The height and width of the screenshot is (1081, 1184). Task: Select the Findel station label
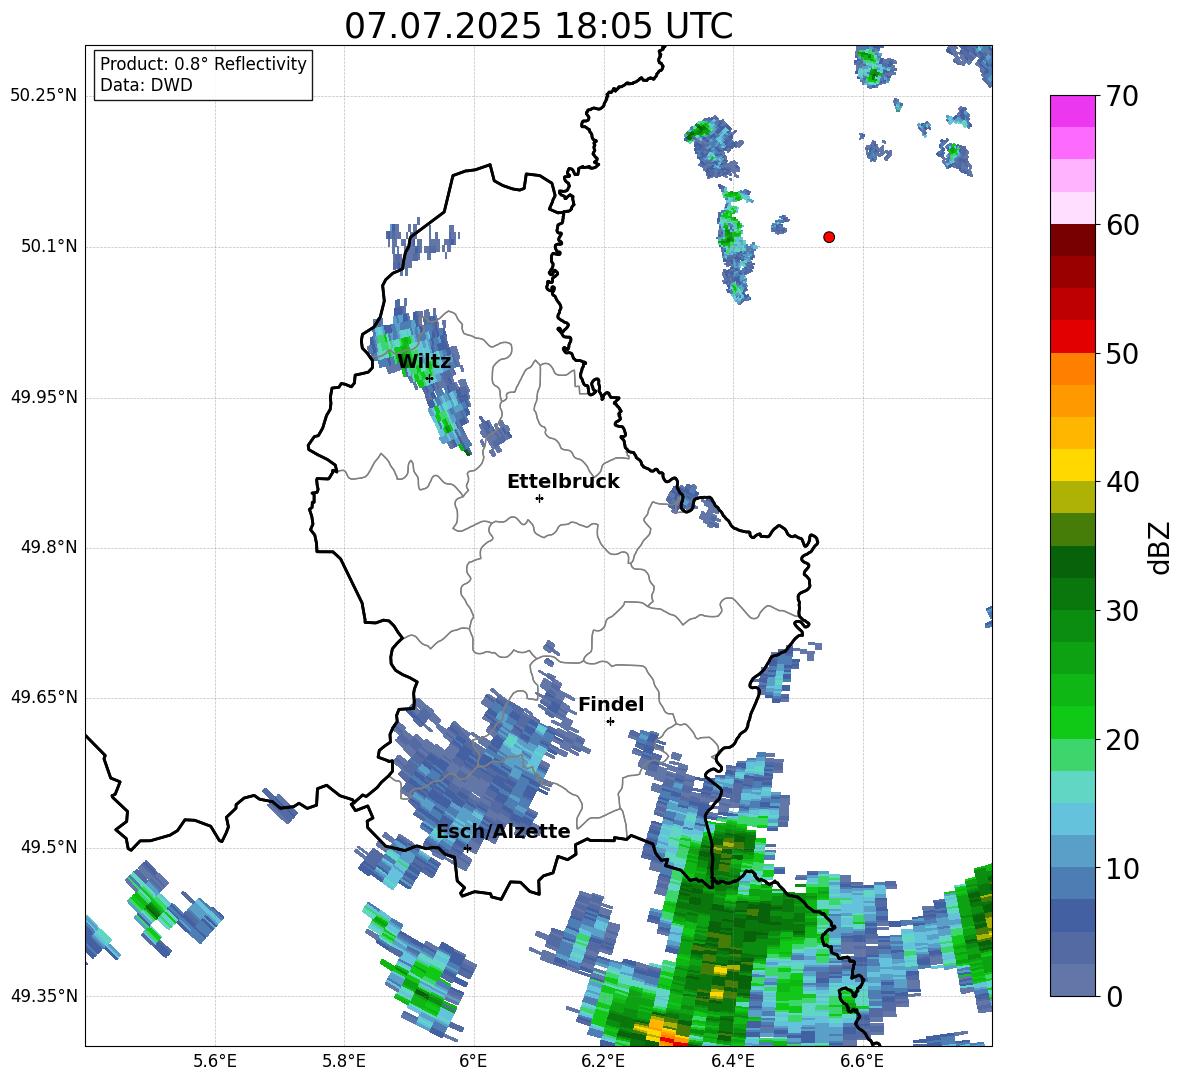coord(611,704)
